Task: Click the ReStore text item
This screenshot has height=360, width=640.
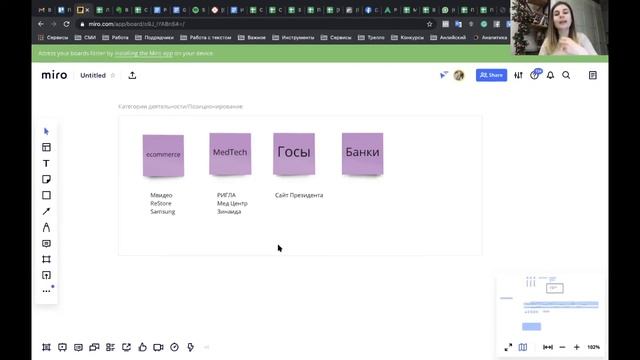Action: pyautogui.click(x=161, y=203)
